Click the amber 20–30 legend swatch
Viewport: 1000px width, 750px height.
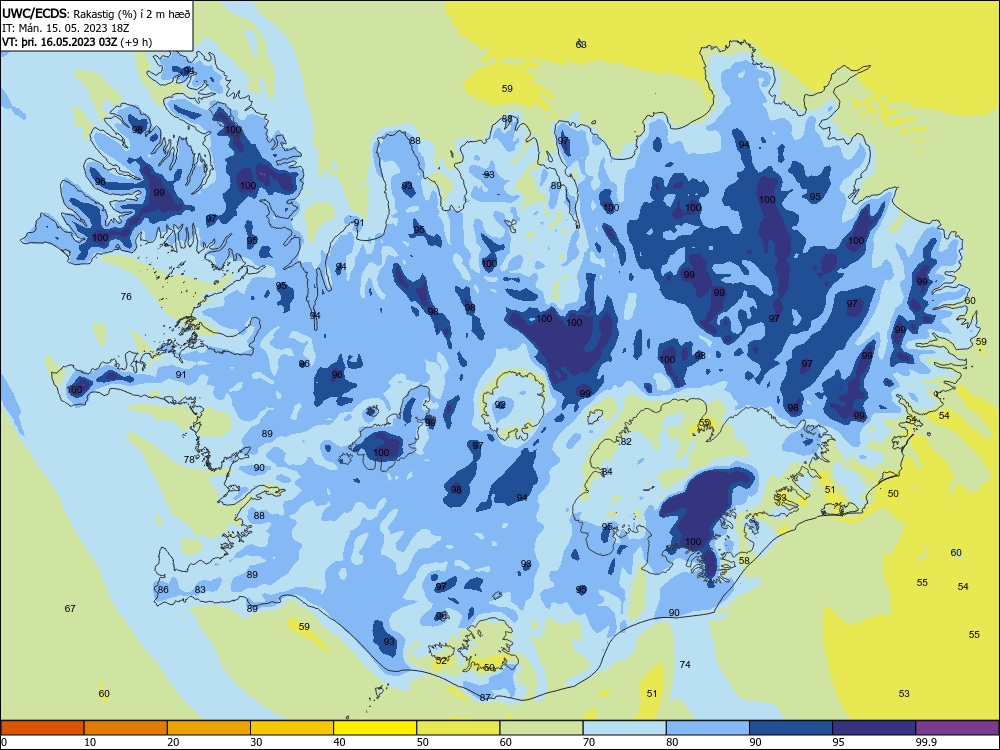(x=209, y=728)
